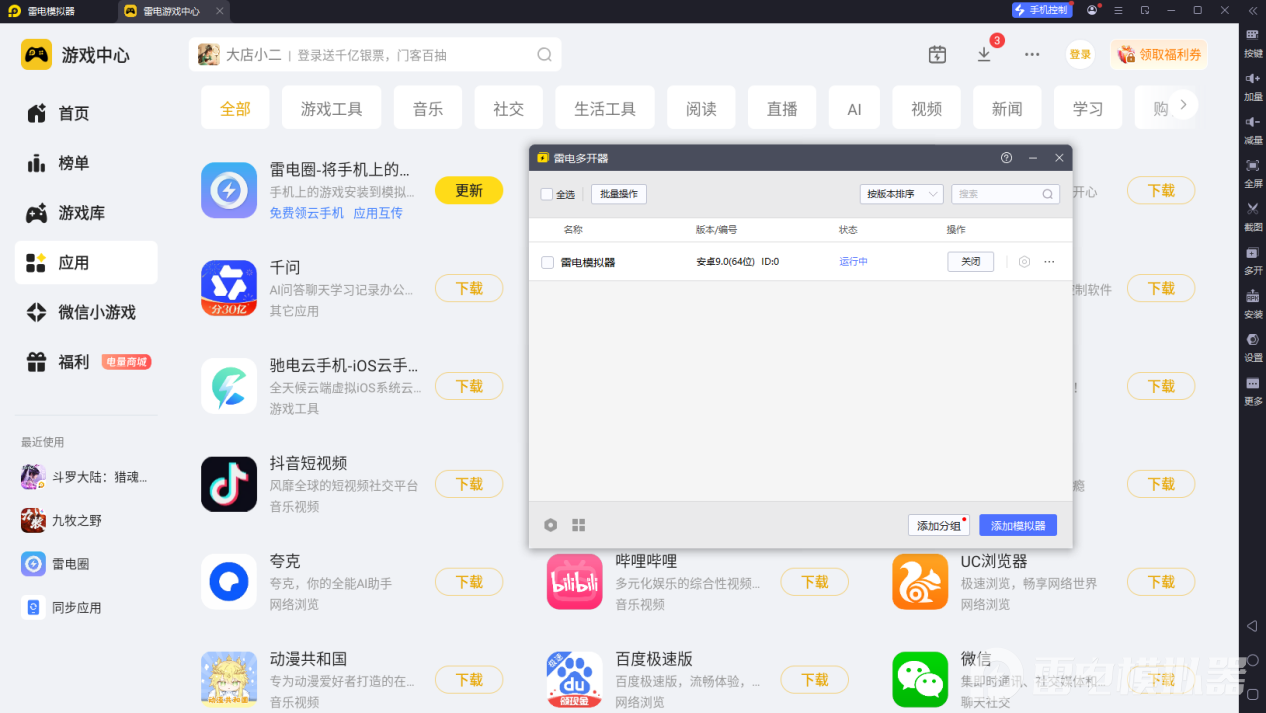Open the 截图 screenshot scissors tool
The image size is (1266, 713).
[x=1252, y=213]
